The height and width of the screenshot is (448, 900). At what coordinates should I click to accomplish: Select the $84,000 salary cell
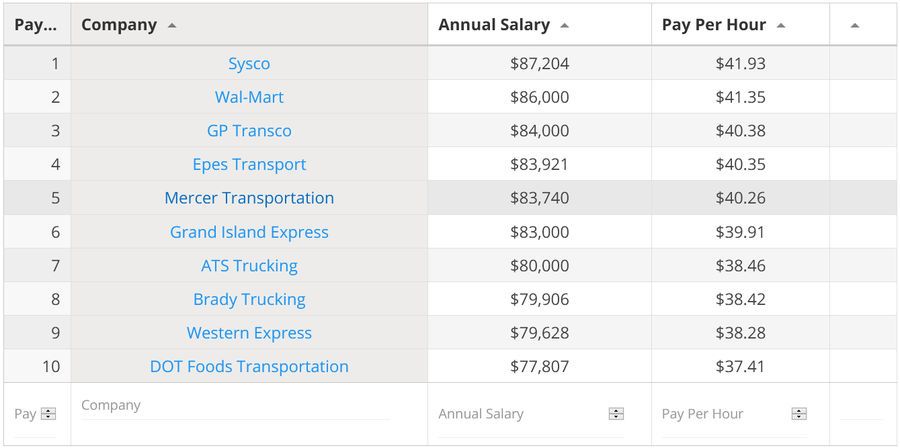[540, 131]
